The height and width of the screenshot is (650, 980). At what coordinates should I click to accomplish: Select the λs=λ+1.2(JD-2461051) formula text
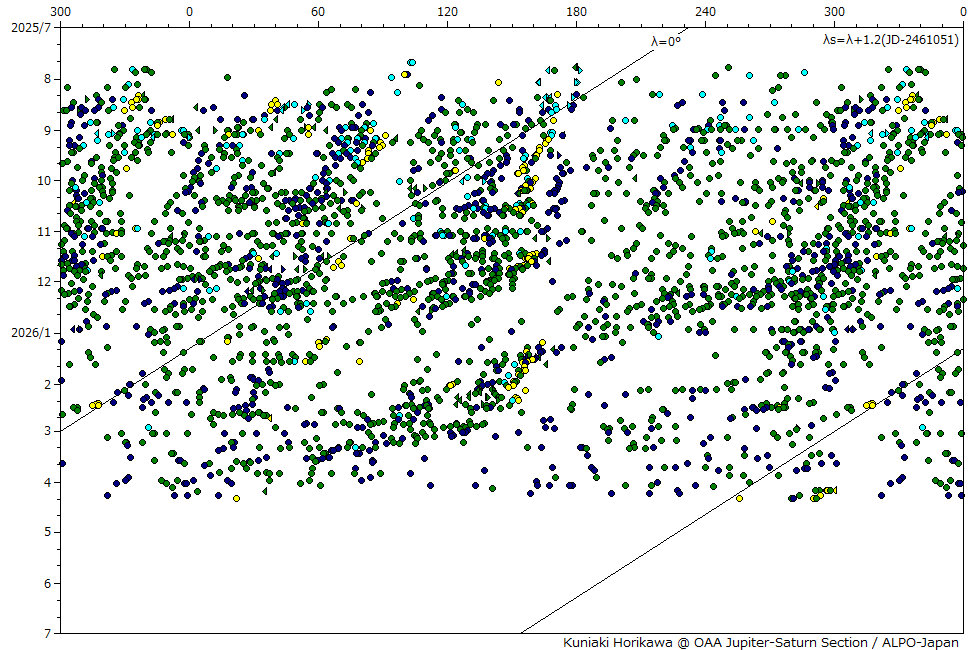click(x=889, y=40)
